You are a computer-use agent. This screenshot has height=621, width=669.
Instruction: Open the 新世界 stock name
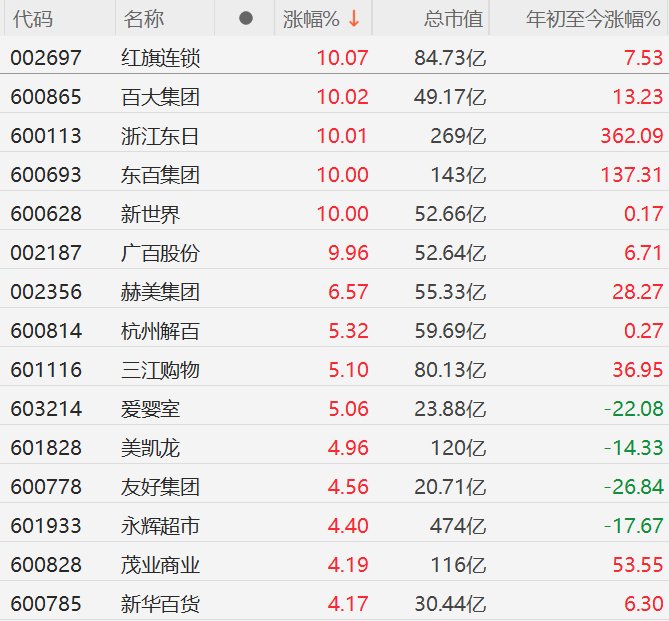[x=150, y=214]
